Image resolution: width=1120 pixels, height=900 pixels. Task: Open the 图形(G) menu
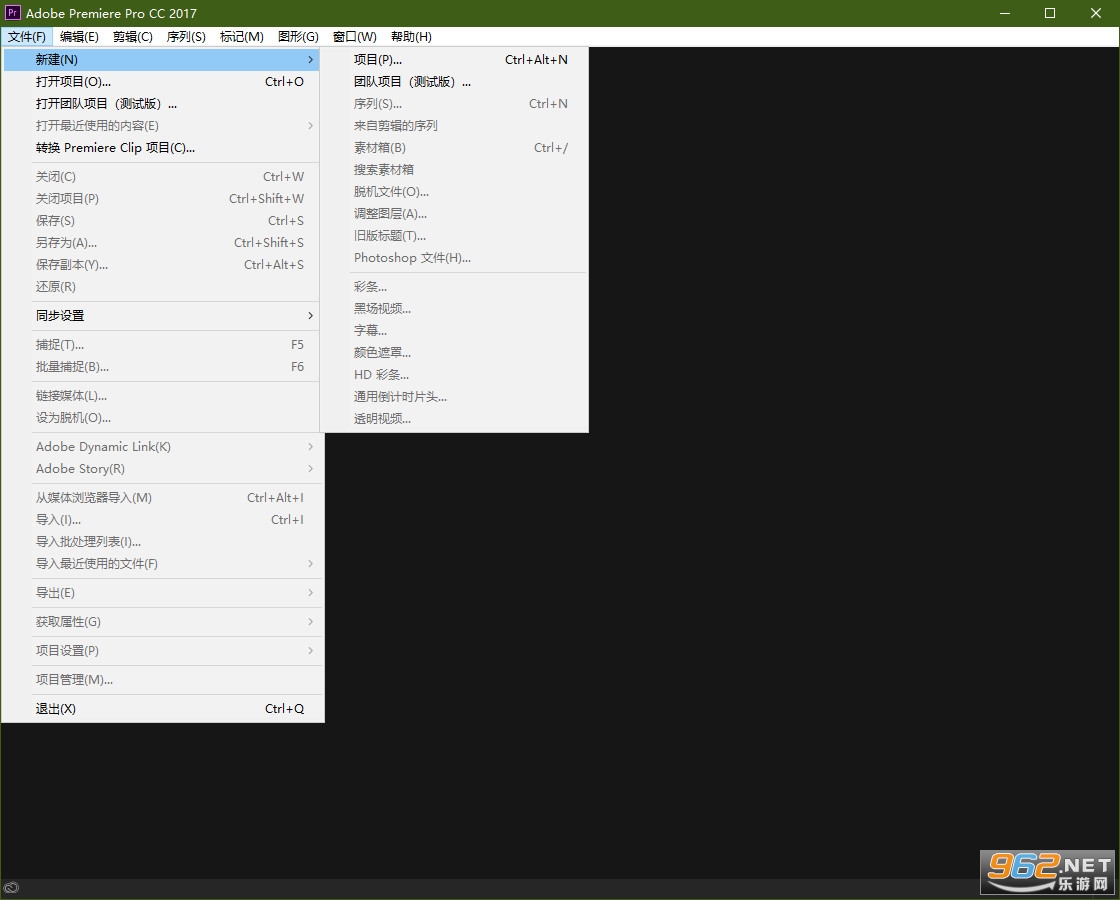click(298, 36)
